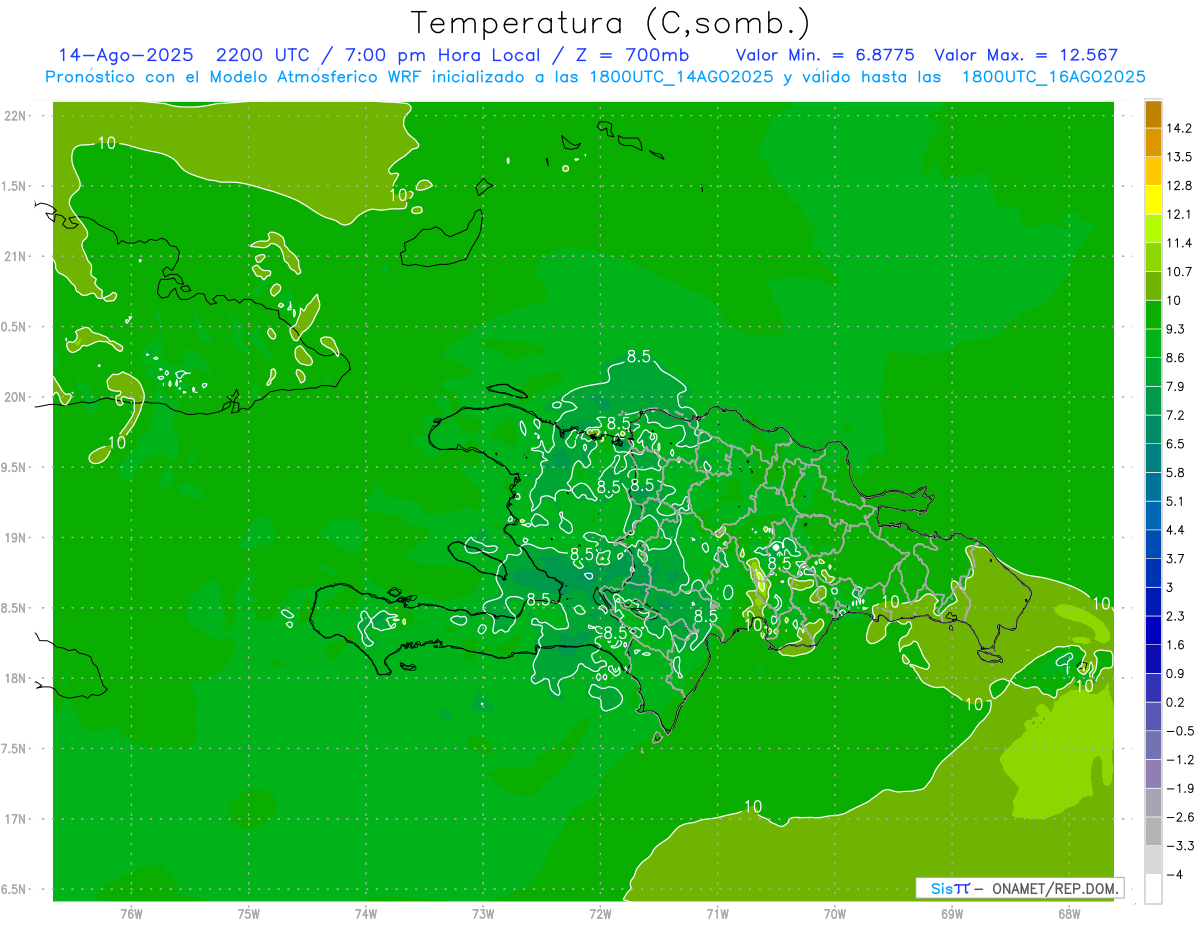Click the "Valor Min. = 6.8775" text
This screenshot has width=1200, height=927.
(x=824, y=56)
